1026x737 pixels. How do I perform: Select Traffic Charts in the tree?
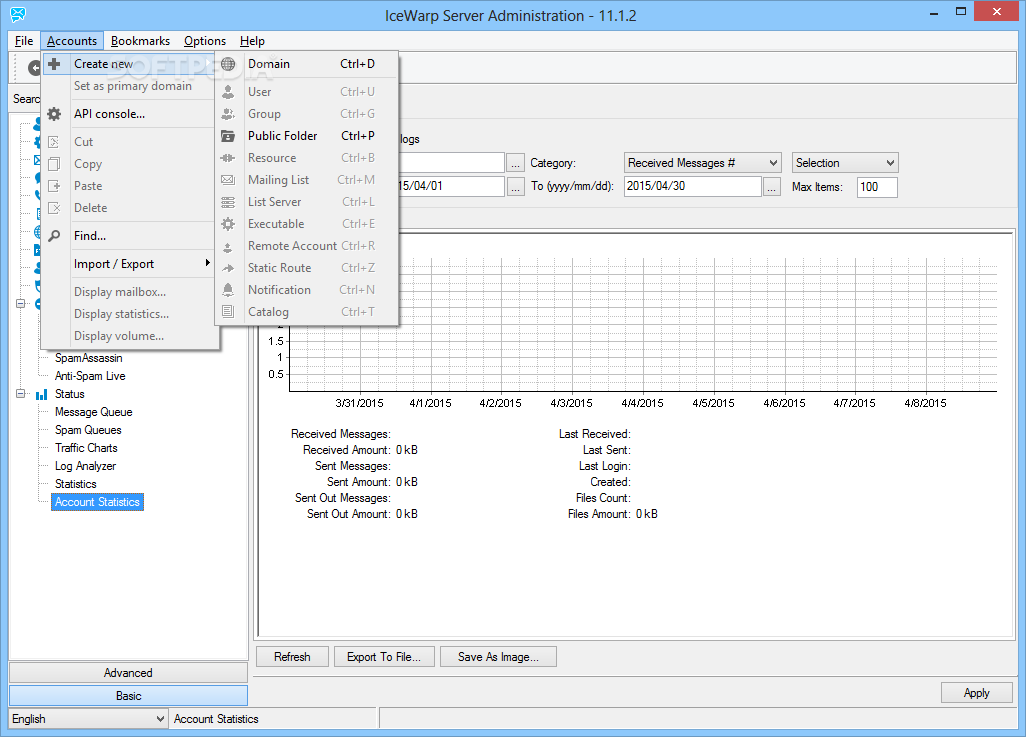pyautogui.click(x=86, y=448)
